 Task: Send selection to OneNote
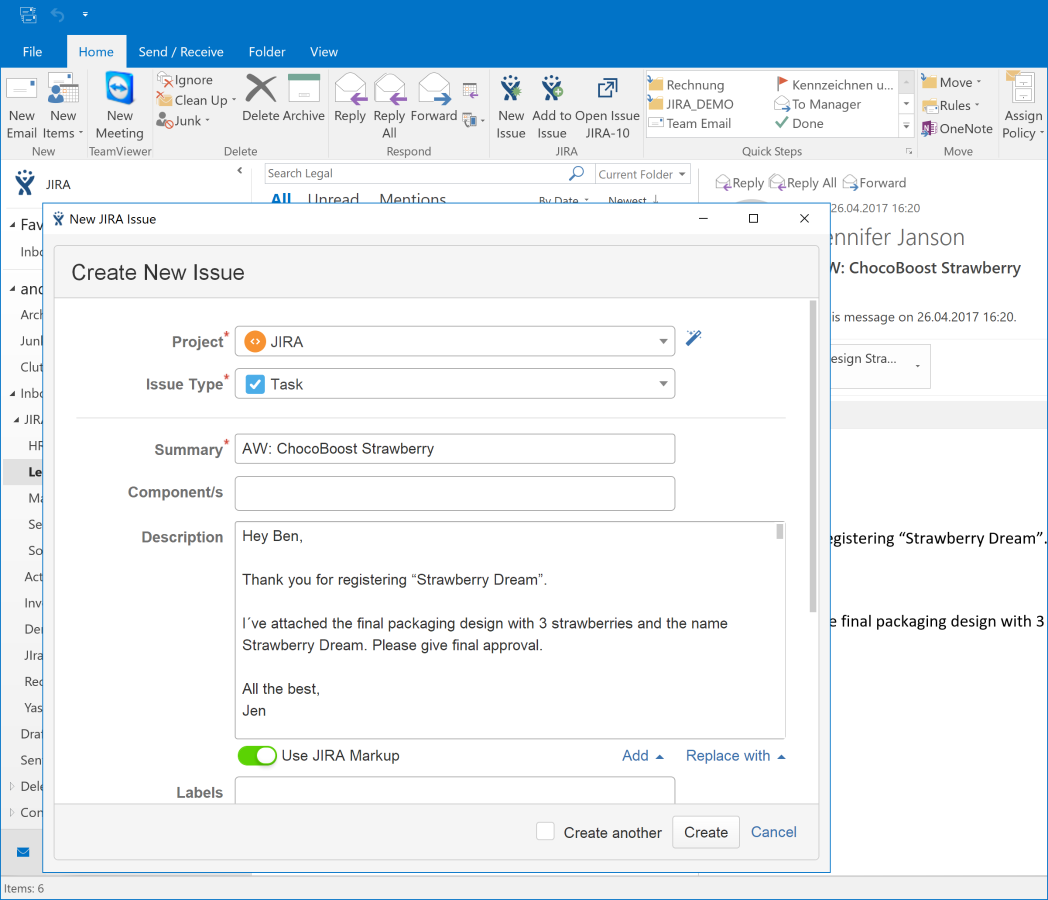coord(957,128)
